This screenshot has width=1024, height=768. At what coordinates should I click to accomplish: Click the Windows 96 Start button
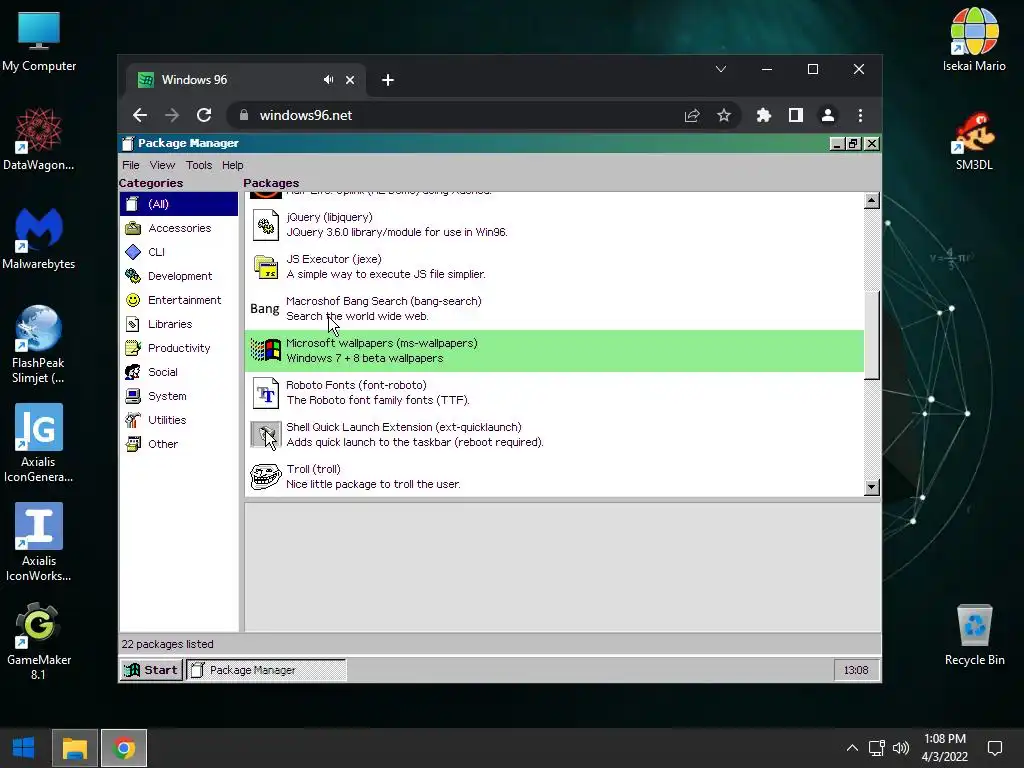tap(151, 670)
